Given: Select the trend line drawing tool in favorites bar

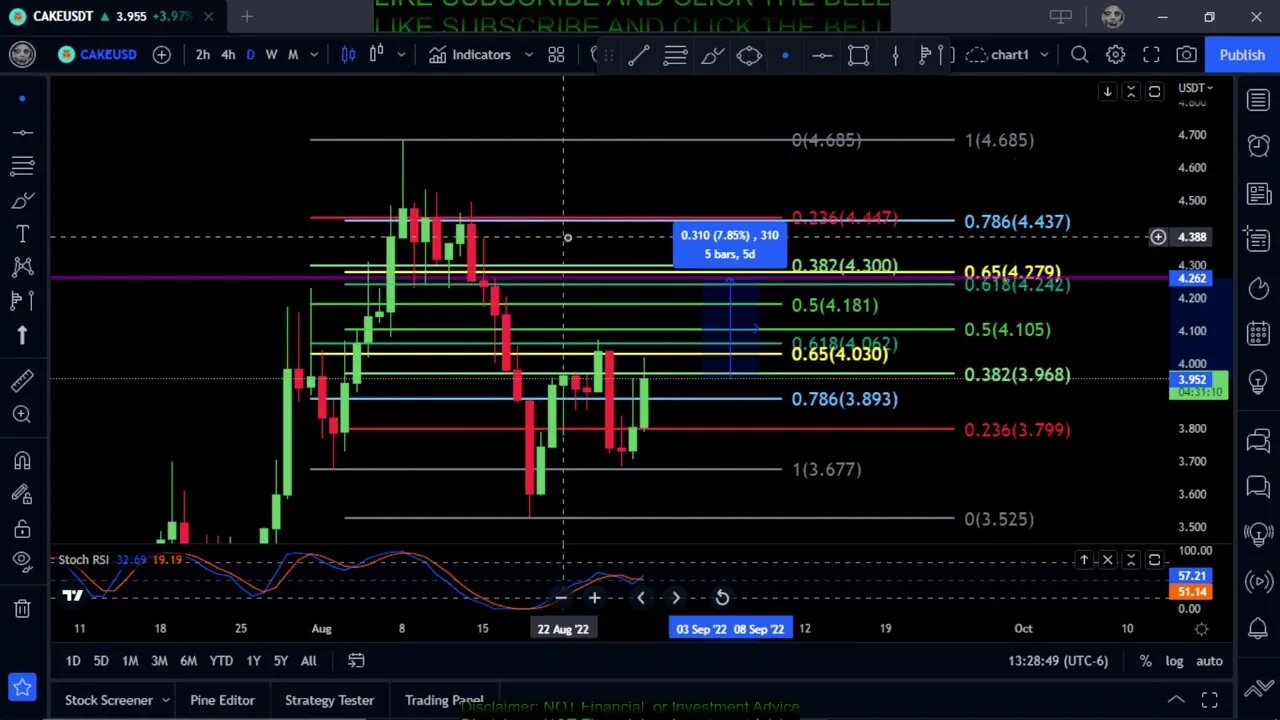Looking at the screenshot, I should [638, 56].
